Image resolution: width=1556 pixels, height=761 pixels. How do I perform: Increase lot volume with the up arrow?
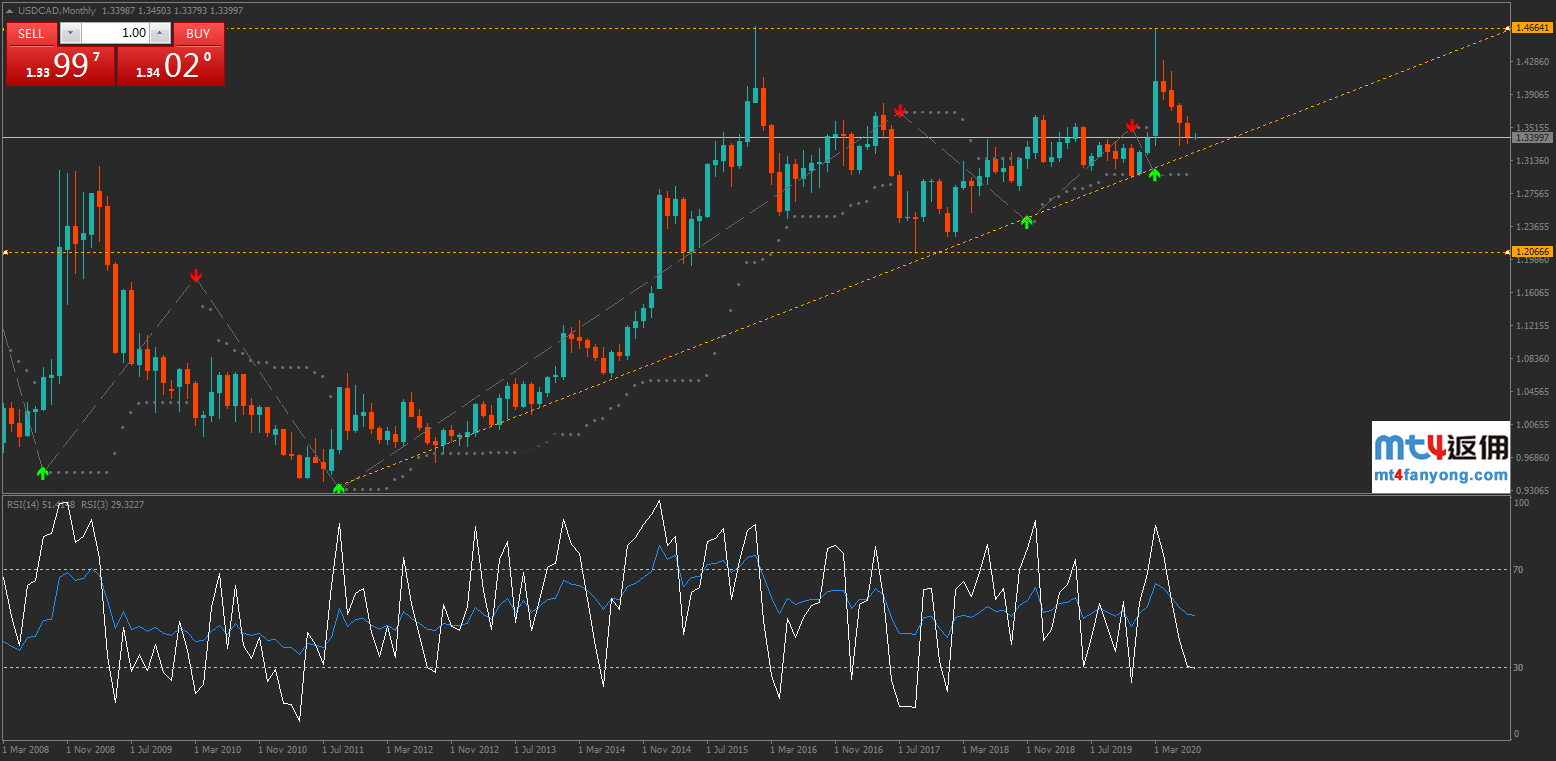(159, 33)
